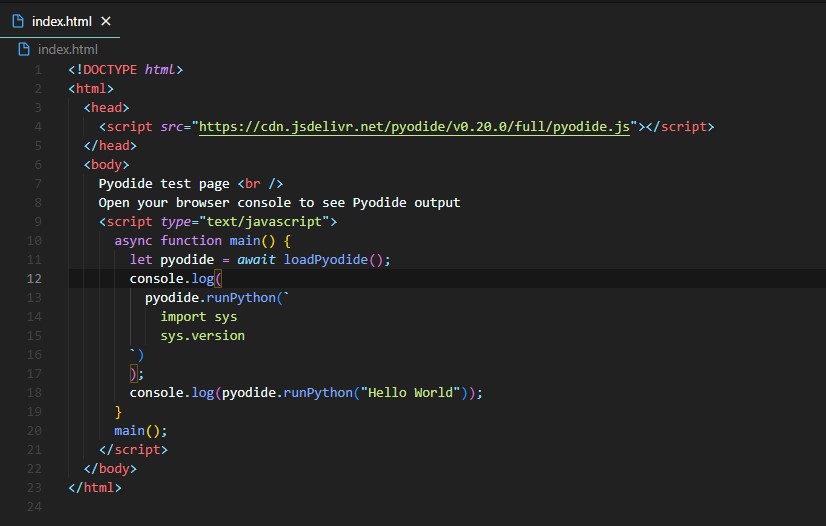Click the closing html tag on line 23

coord(95,488)
